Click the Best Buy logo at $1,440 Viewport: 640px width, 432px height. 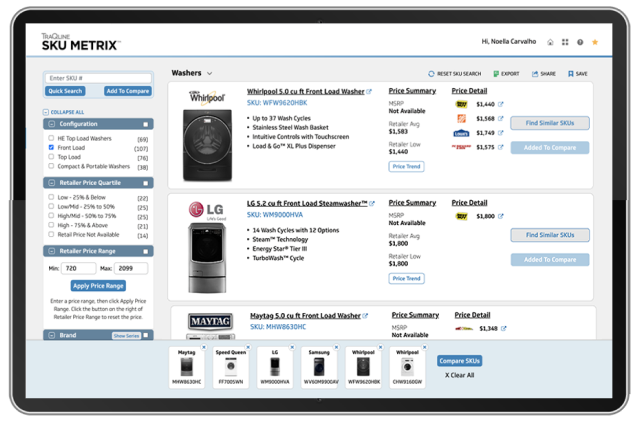coord(461,104)
